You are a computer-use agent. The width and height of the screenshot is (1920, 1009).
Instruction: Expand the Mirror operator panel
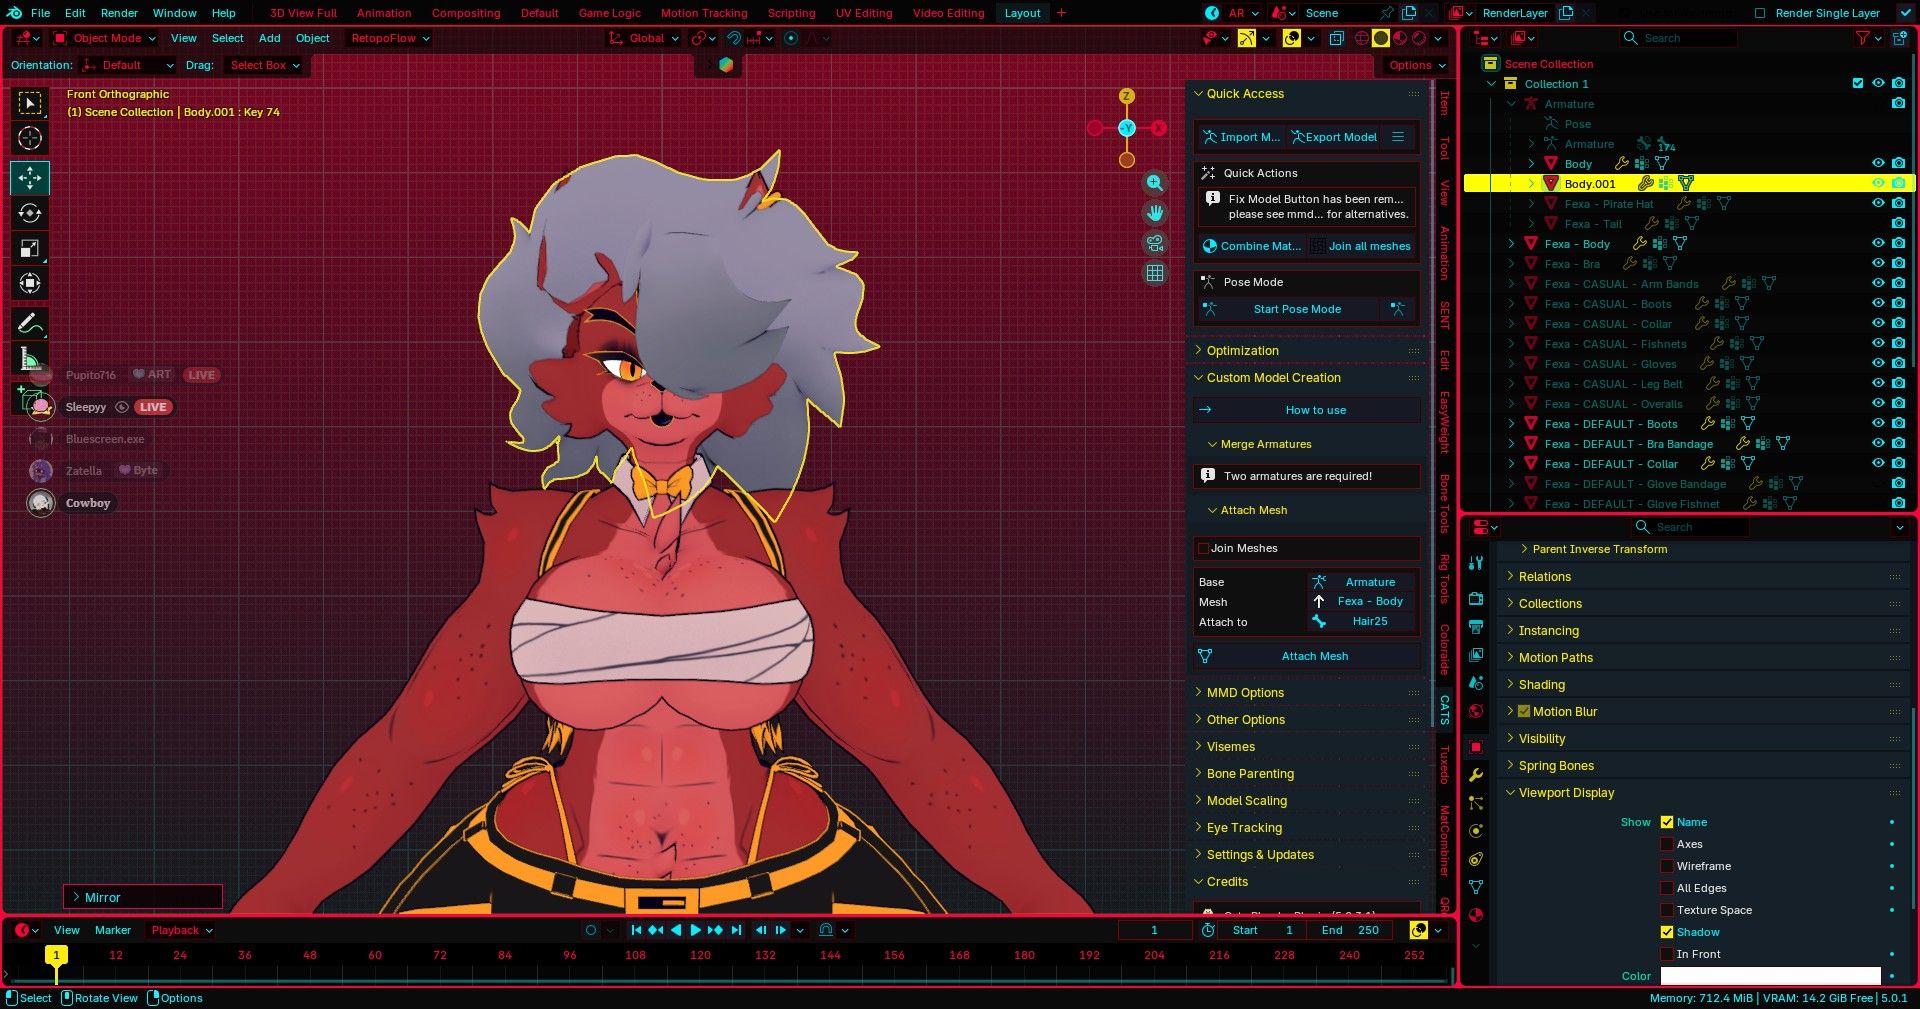coord(143,897)
